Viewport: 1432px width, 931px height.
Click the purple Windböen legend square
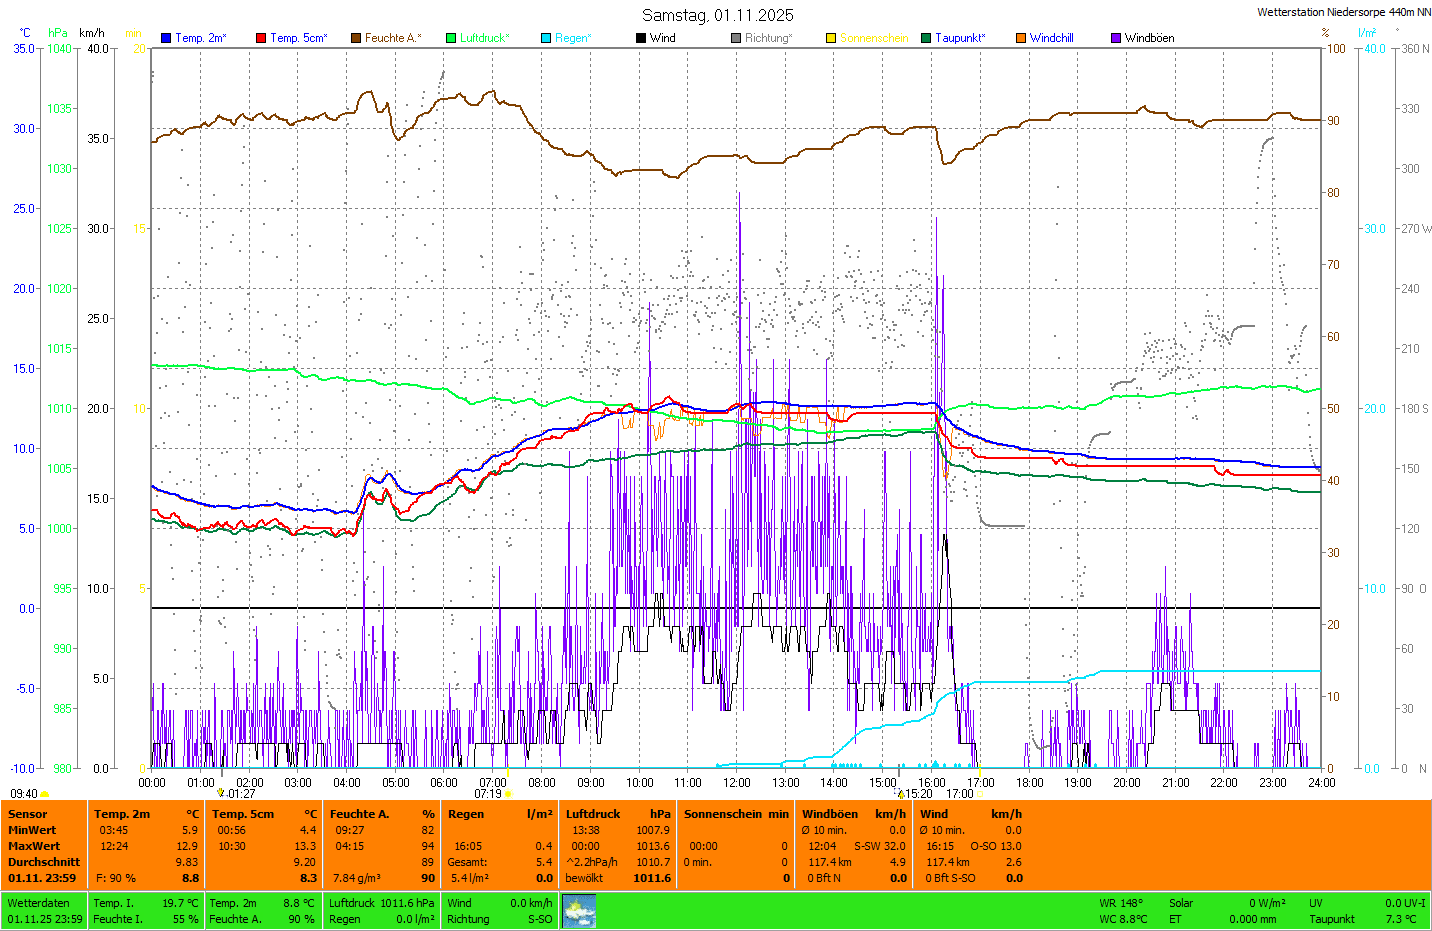click(1116, 38)
